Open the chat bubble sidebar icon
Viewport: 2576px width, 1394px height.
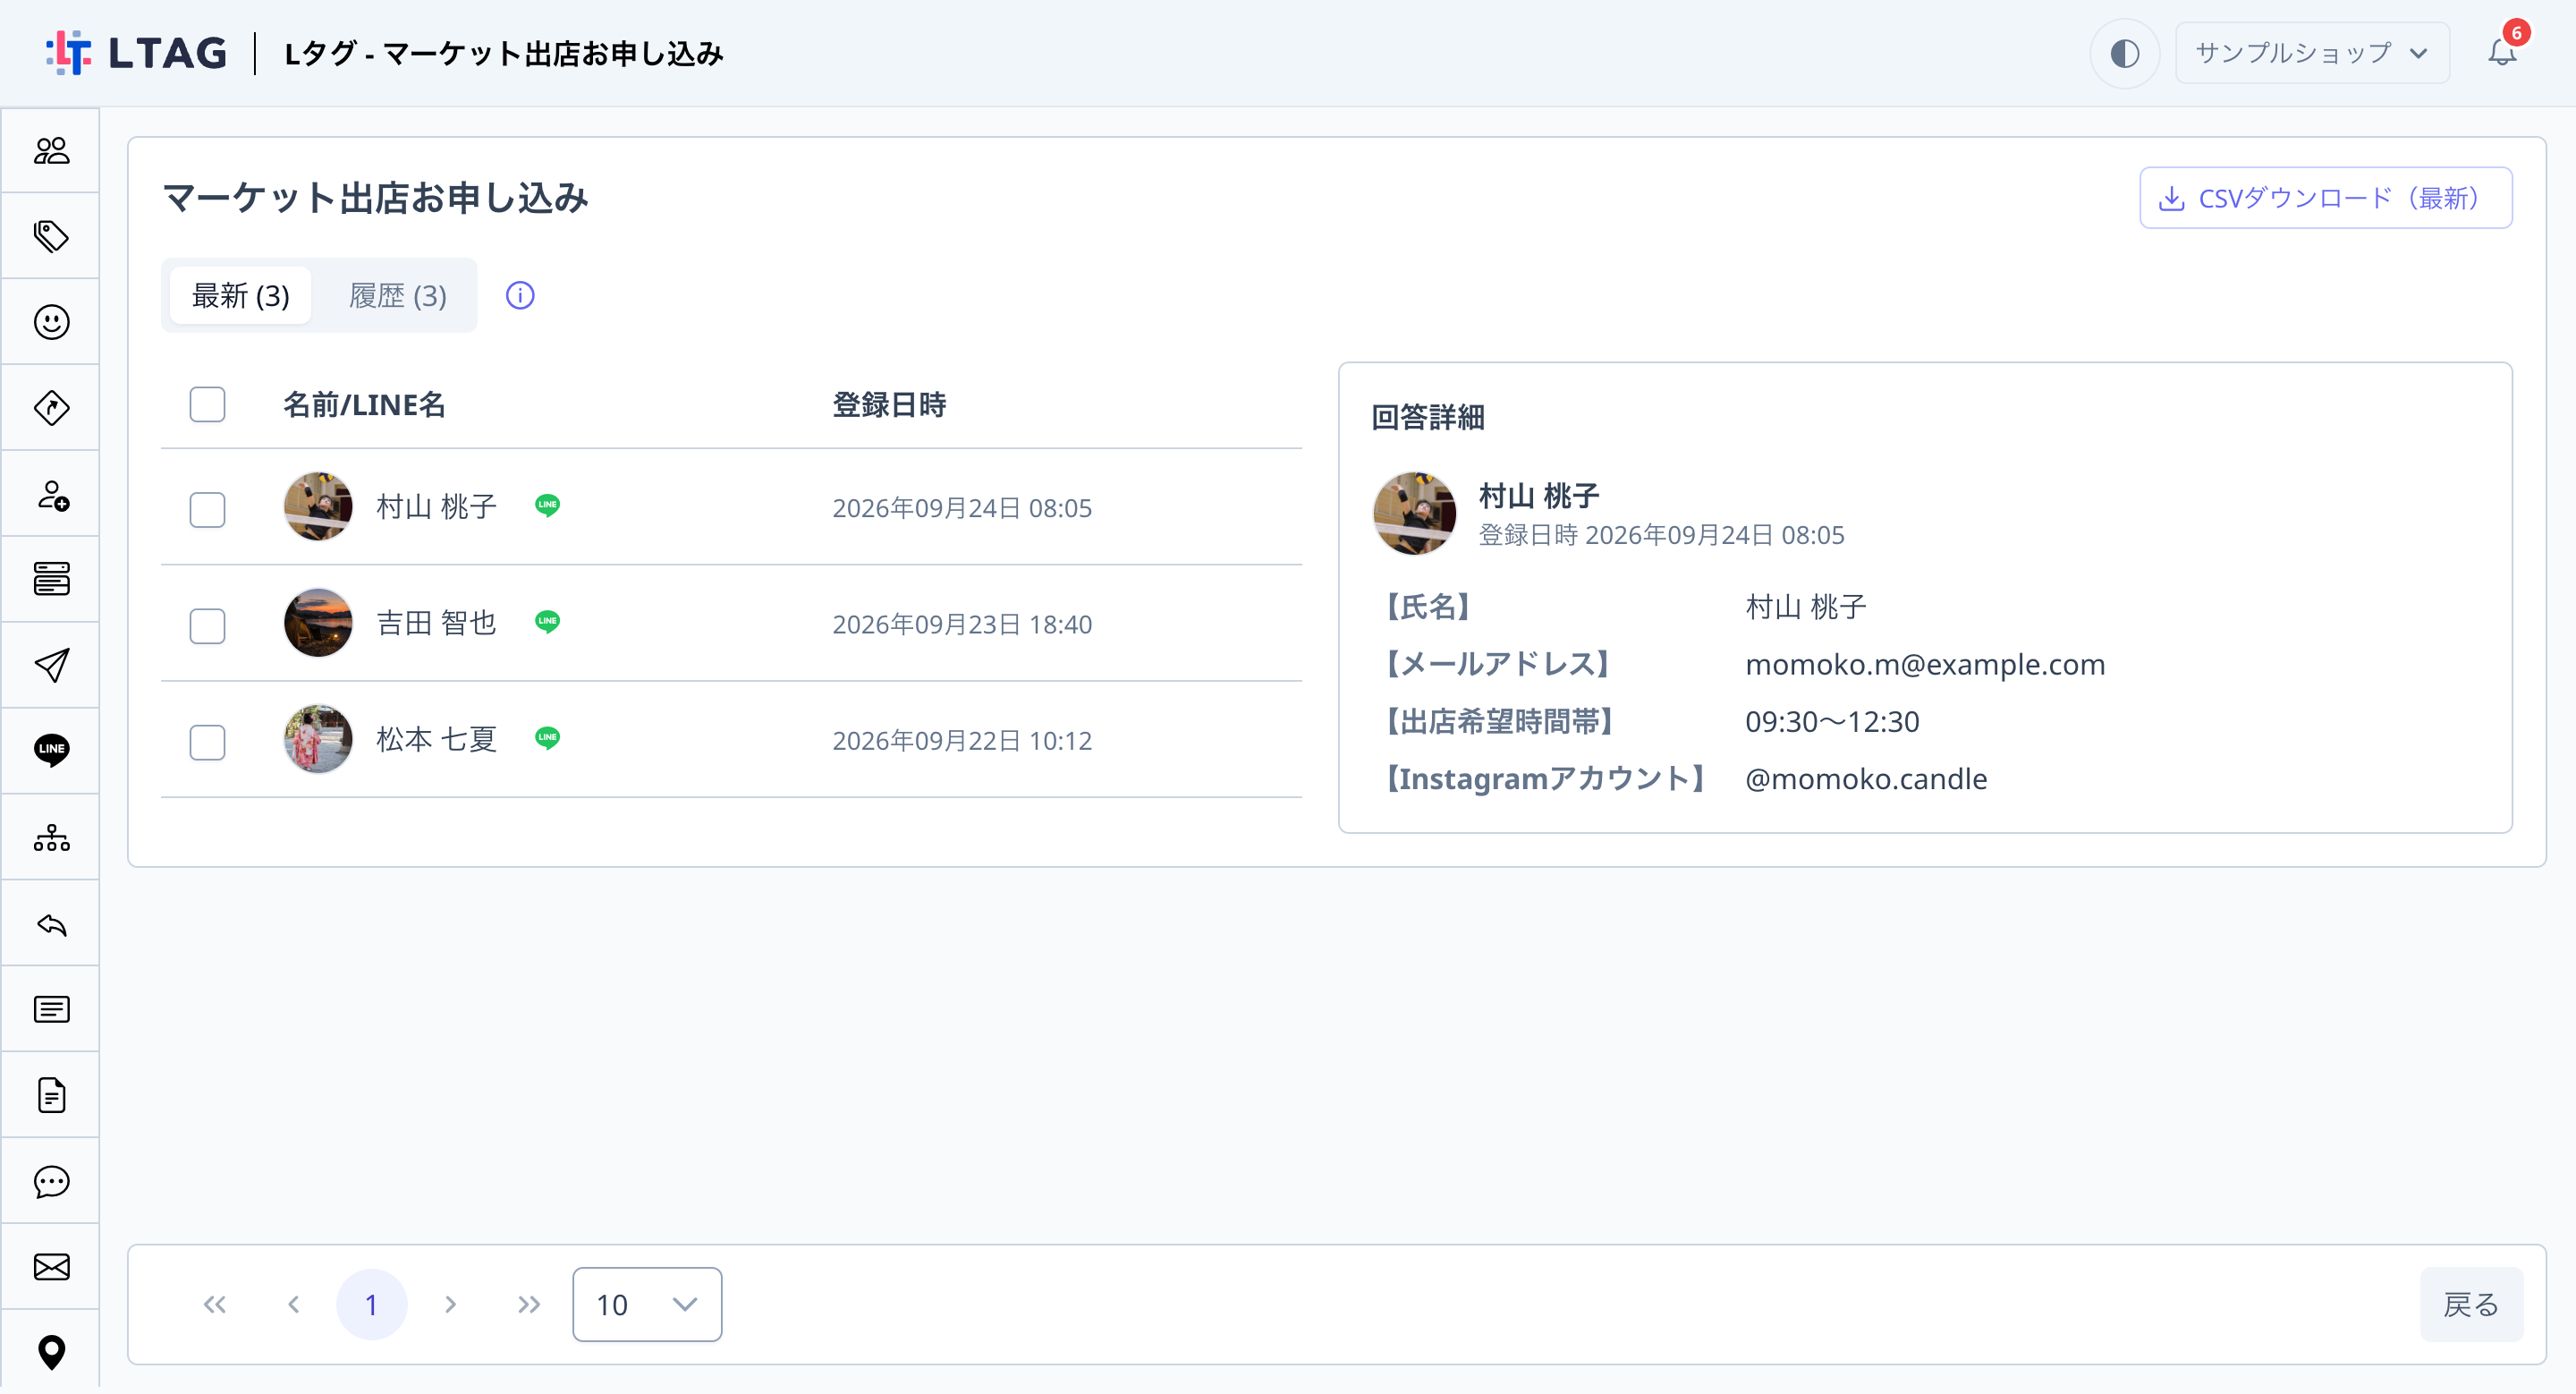tap(51, 1182)
